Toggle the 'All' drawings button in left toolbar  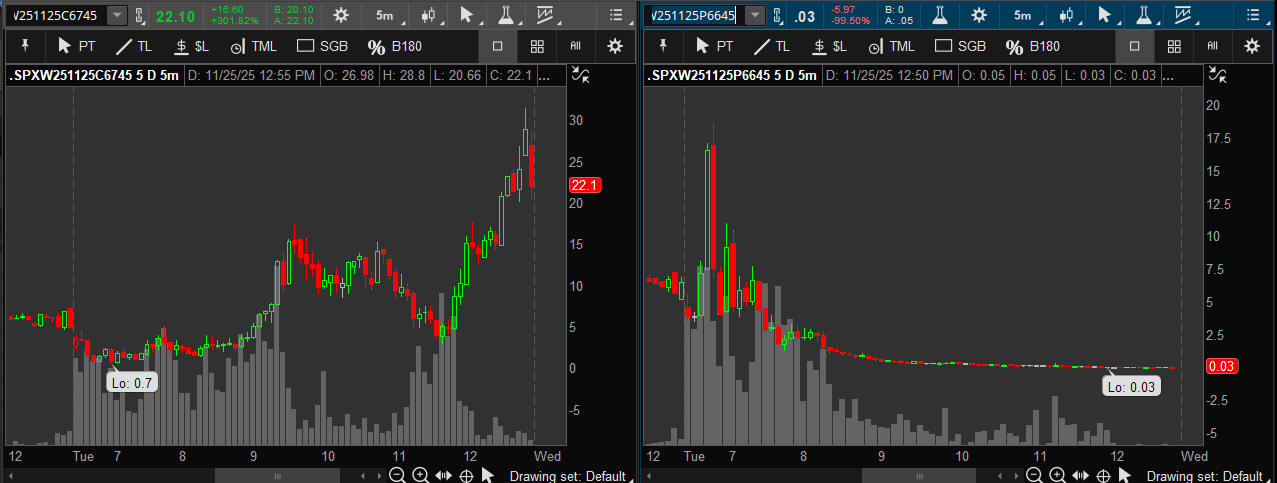point(576,46)
